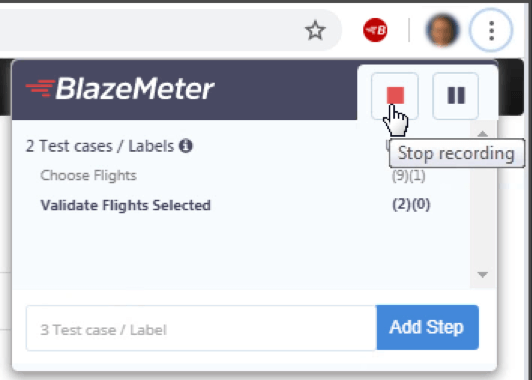Click the BlazeMeter logo in the popup header

120,89
